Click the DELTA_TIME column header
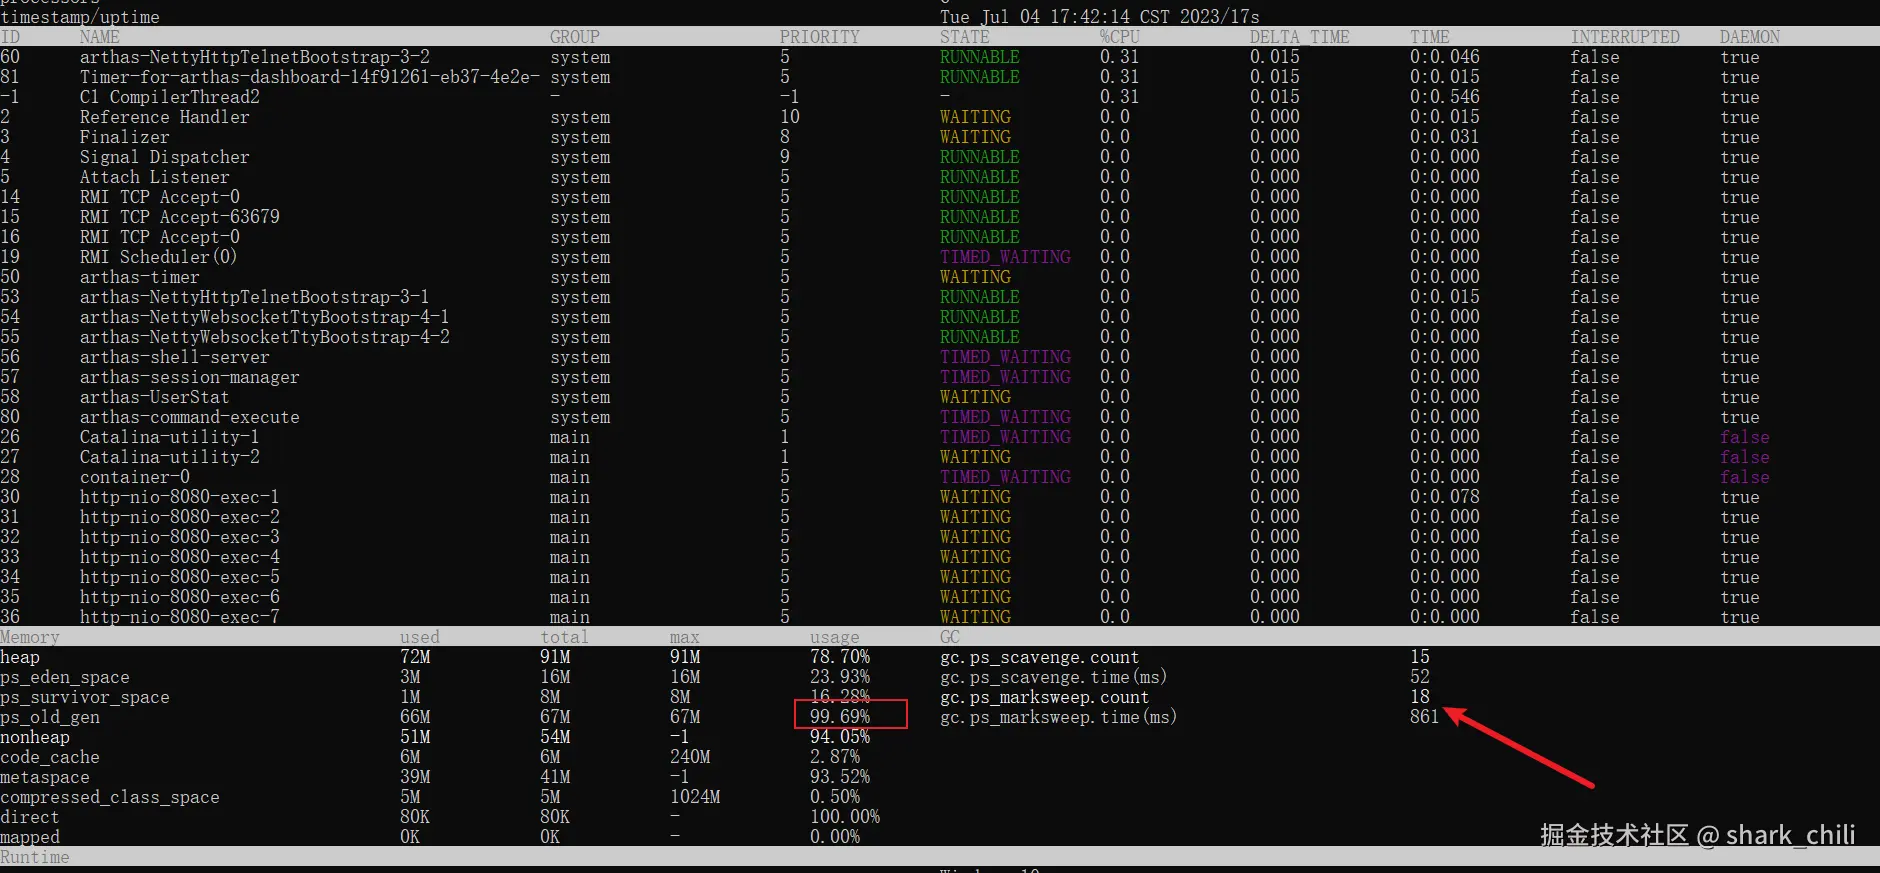 1300,37
